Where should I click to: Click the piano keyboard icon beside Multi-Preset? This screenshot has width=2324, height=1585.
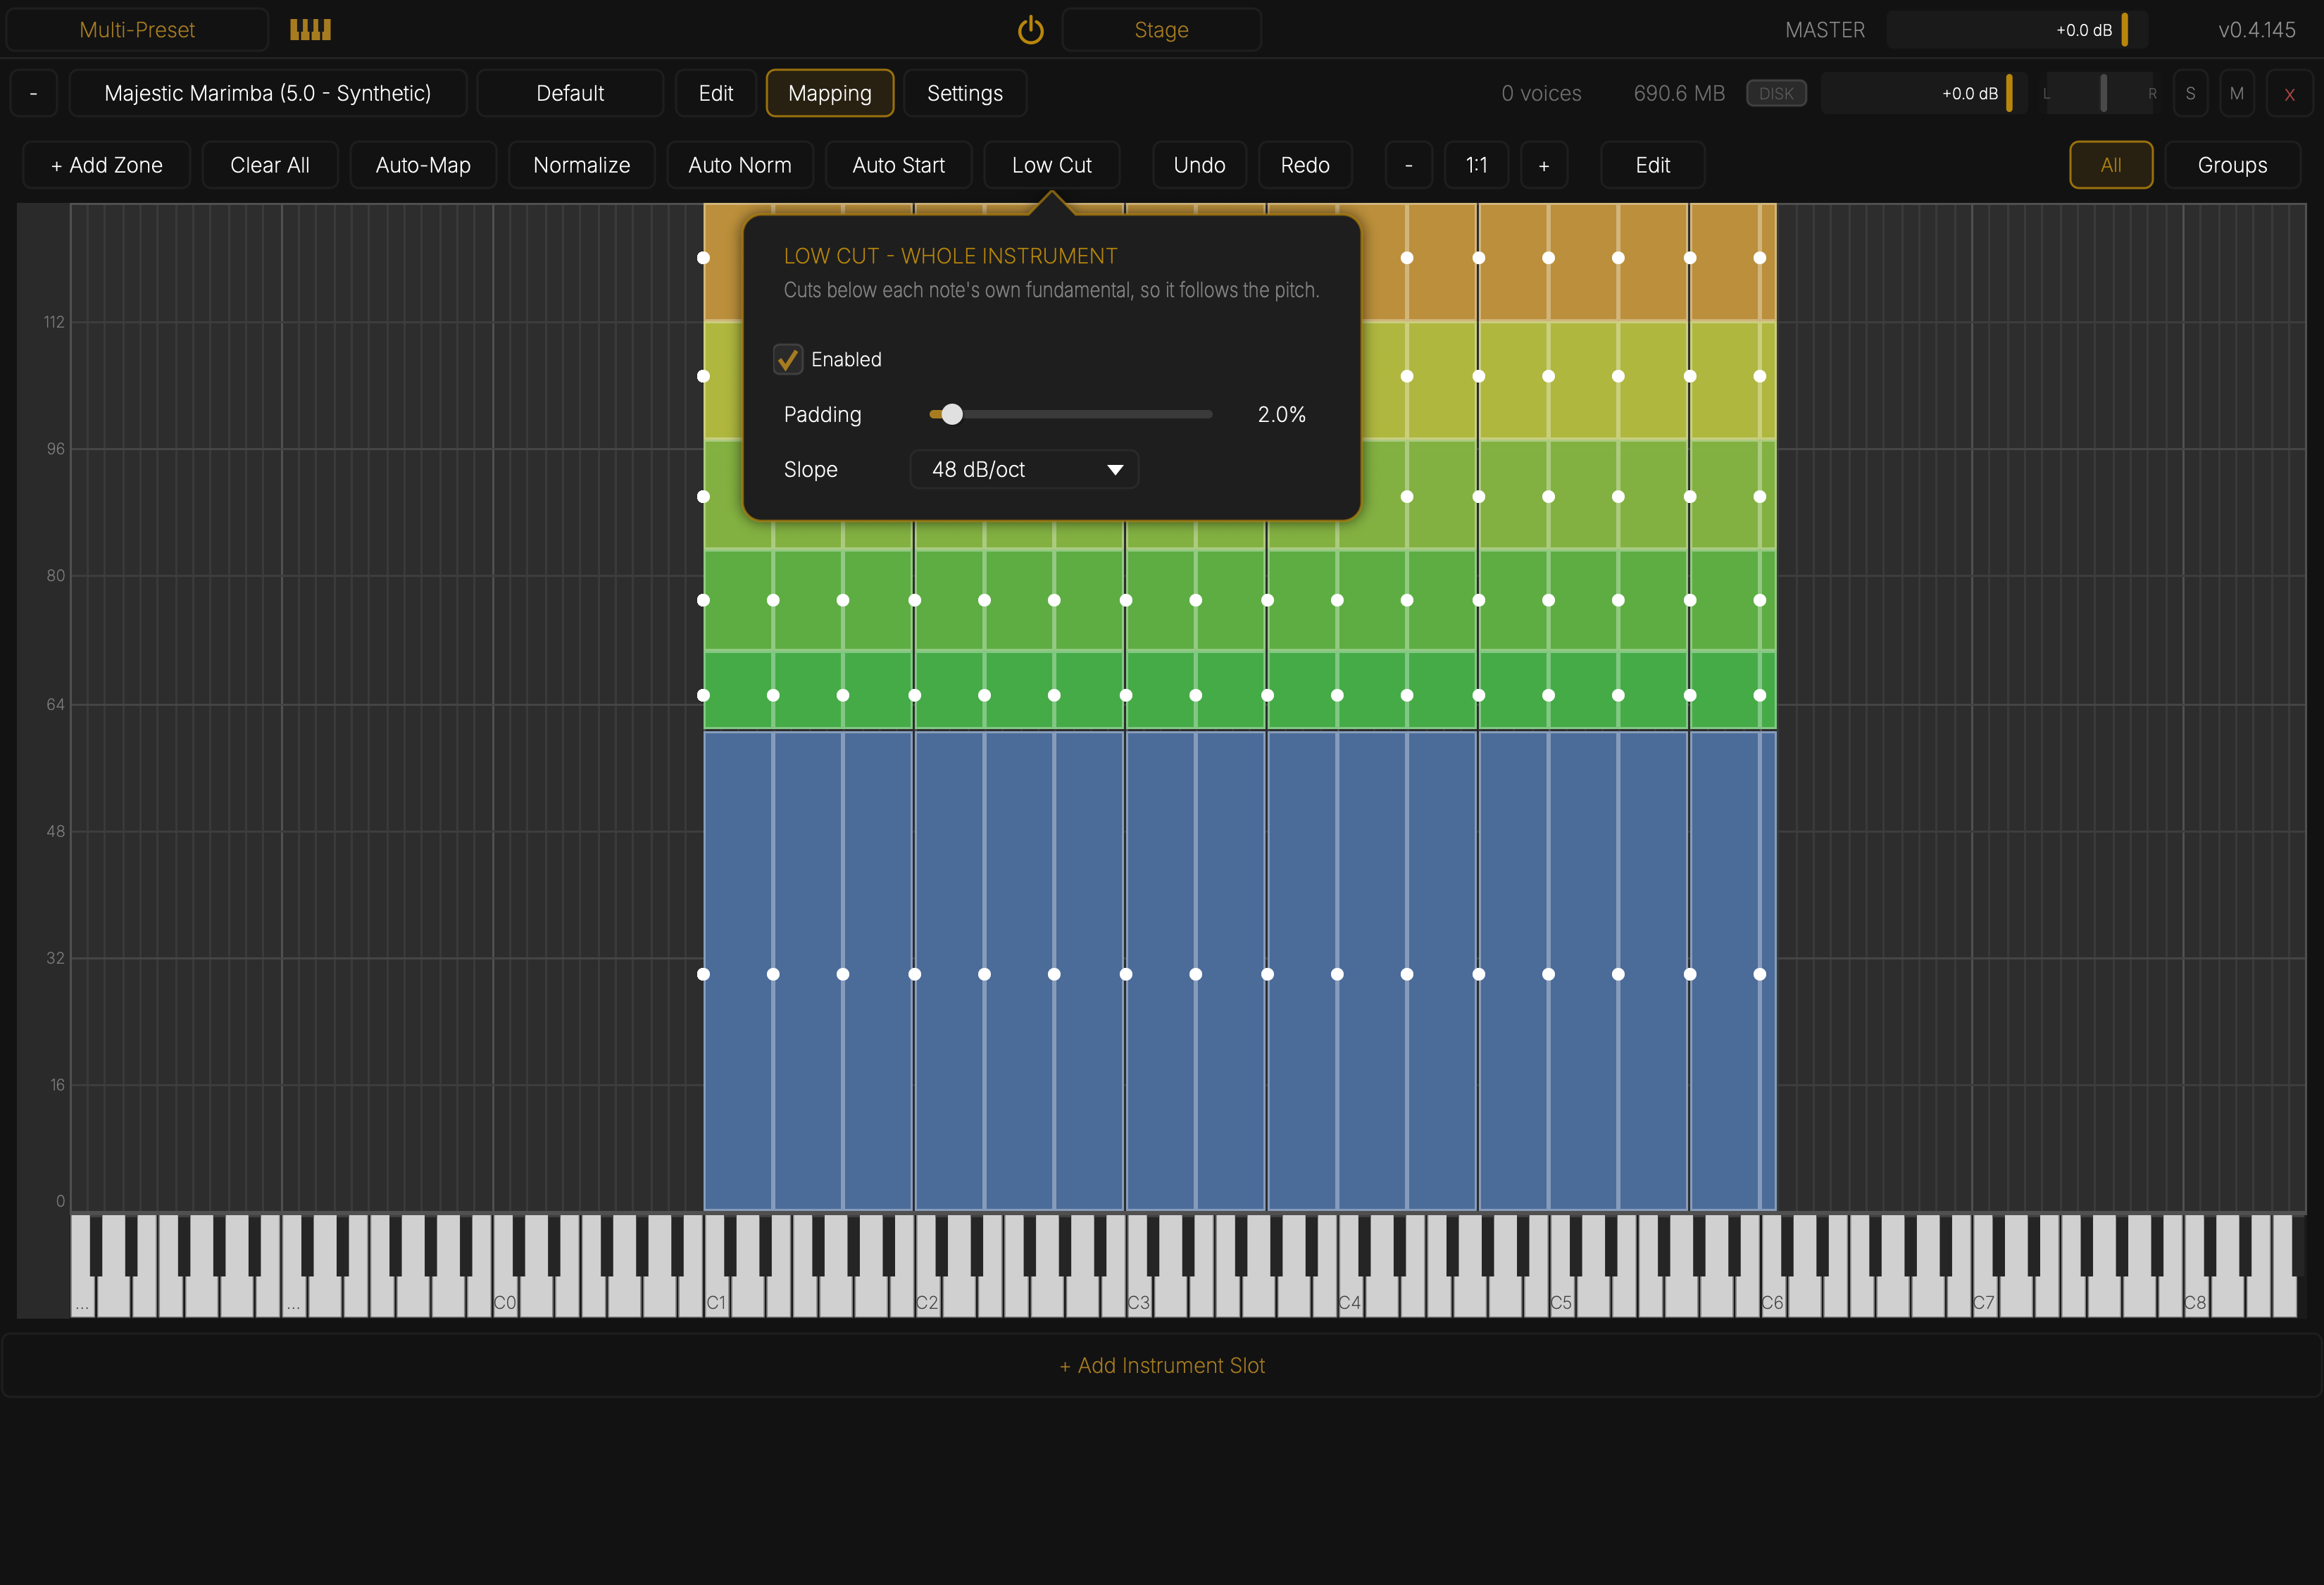(x=310, y=30)
